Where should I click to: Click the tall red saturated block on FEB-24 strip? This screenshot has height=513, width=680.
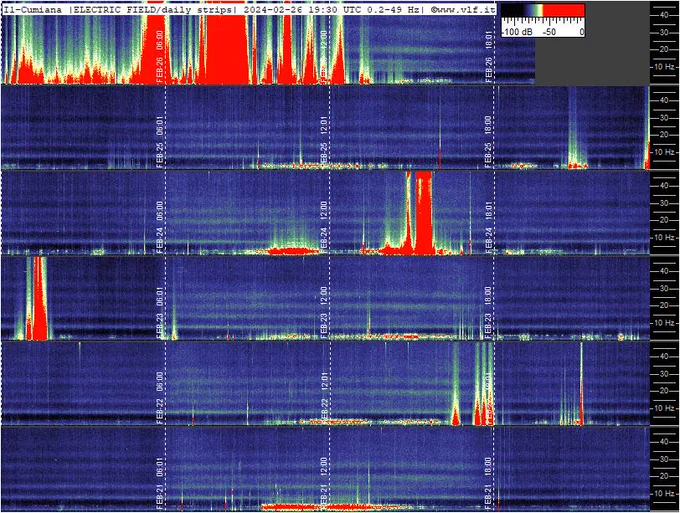[x=424, y=212]
